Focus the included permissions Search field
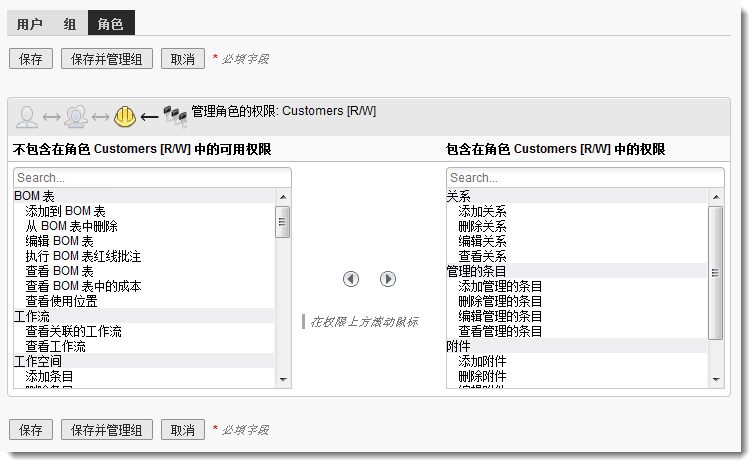The width and height of the screenshot is (756, 467). click(585, 178)
